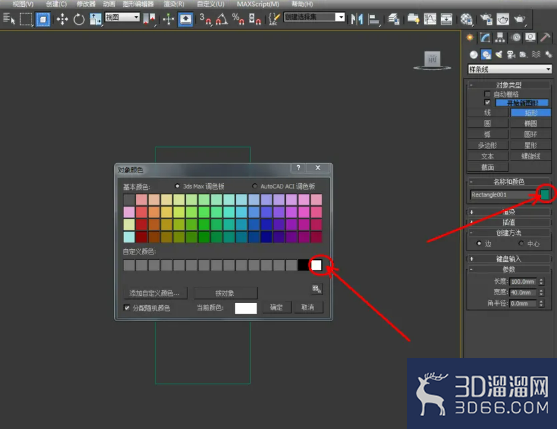Image resolution: width=557 pixels, height=429 pixels.
Task: Switch to the Utilities hammer tab
Action: (x=545, y=38)
